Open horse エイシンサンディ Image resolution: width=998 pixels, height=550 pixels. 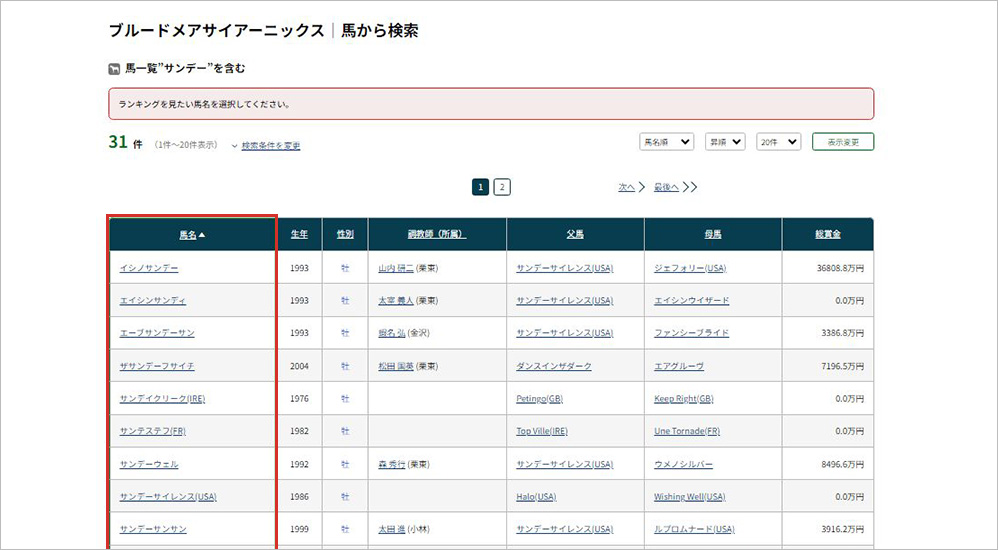pos(153,300)
